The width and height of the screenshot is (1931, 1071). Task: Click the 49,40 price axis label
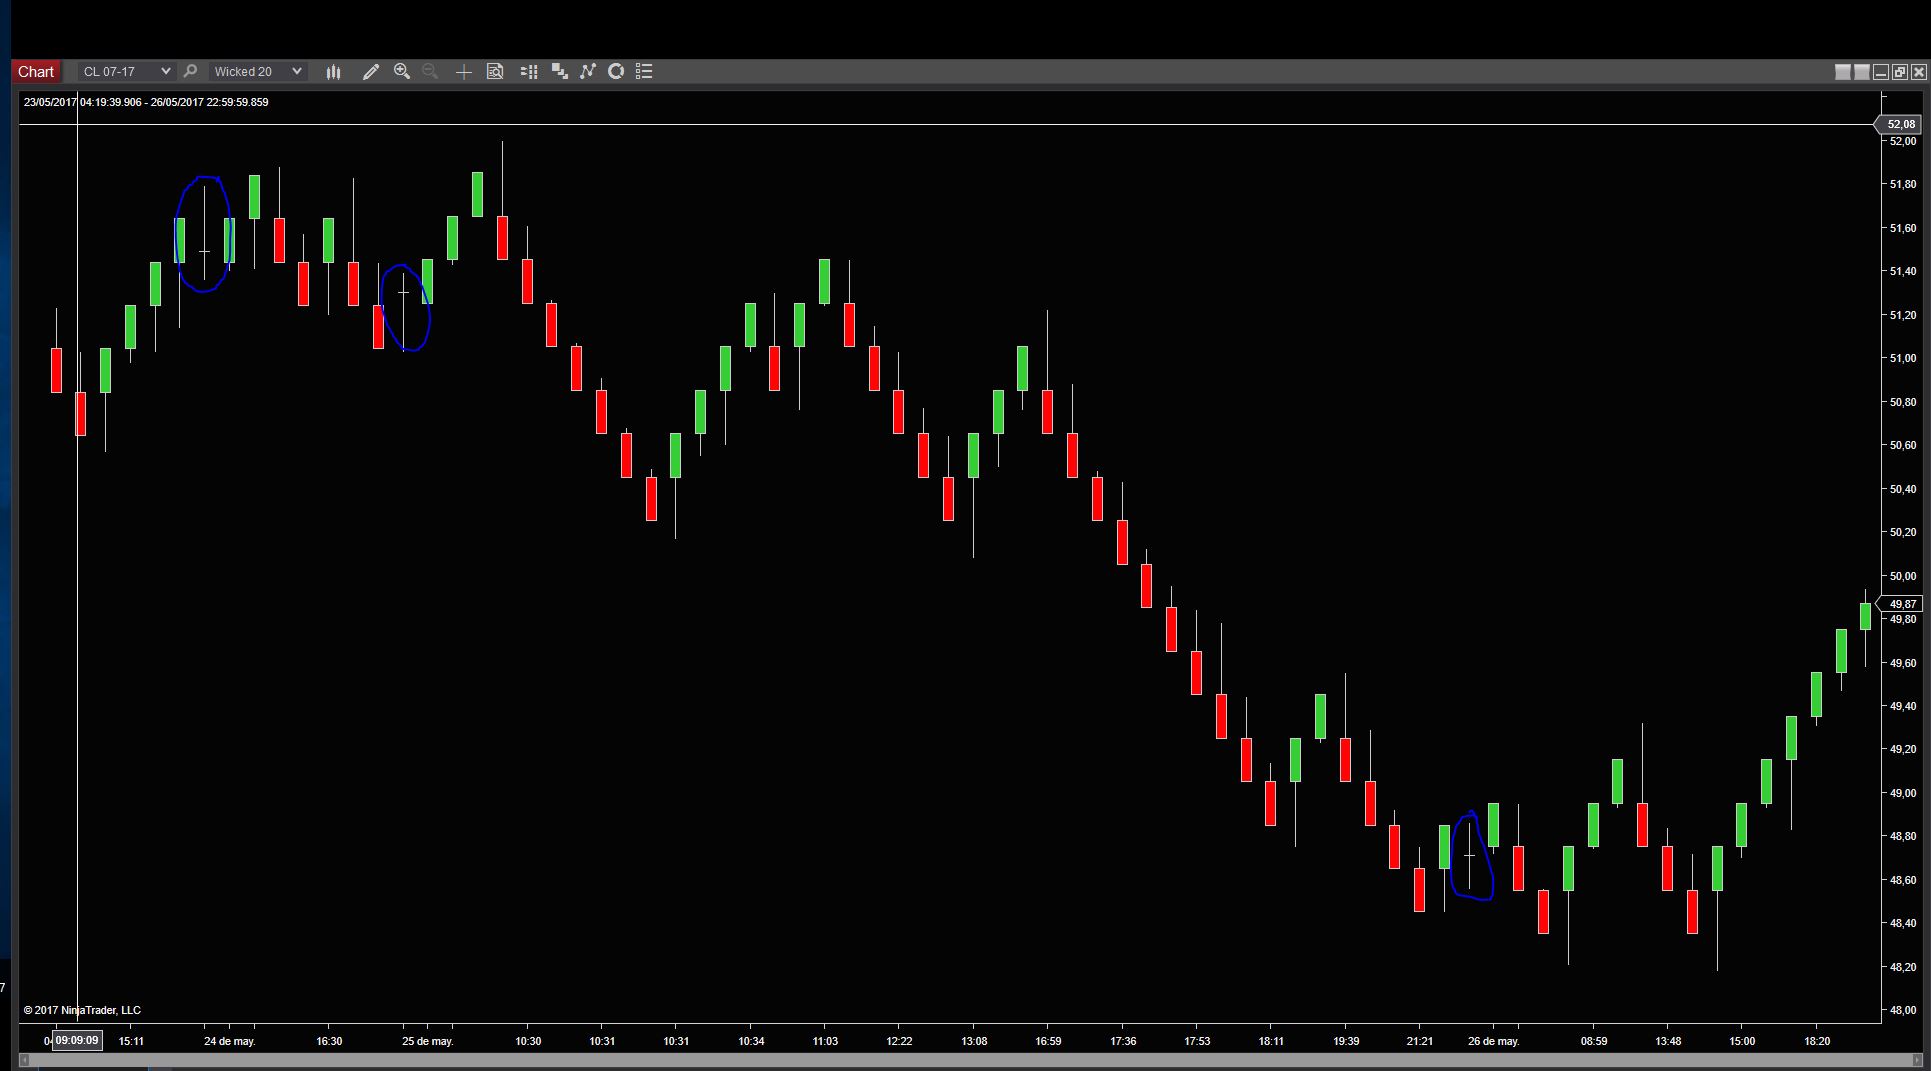1902,706
